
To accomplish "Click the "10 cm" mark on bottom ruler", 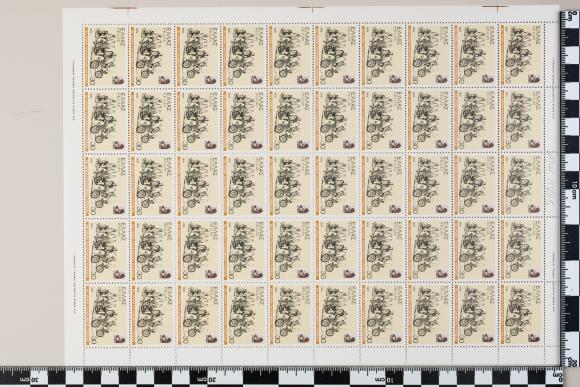I will pyautogui.click(x=384, y=380).
